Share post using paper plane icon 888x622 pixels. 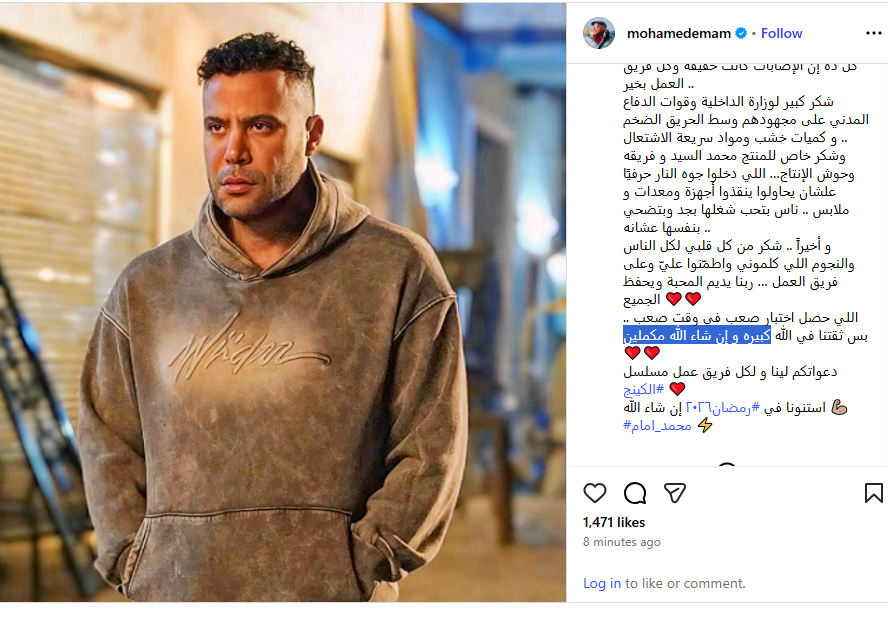[674, 493]
